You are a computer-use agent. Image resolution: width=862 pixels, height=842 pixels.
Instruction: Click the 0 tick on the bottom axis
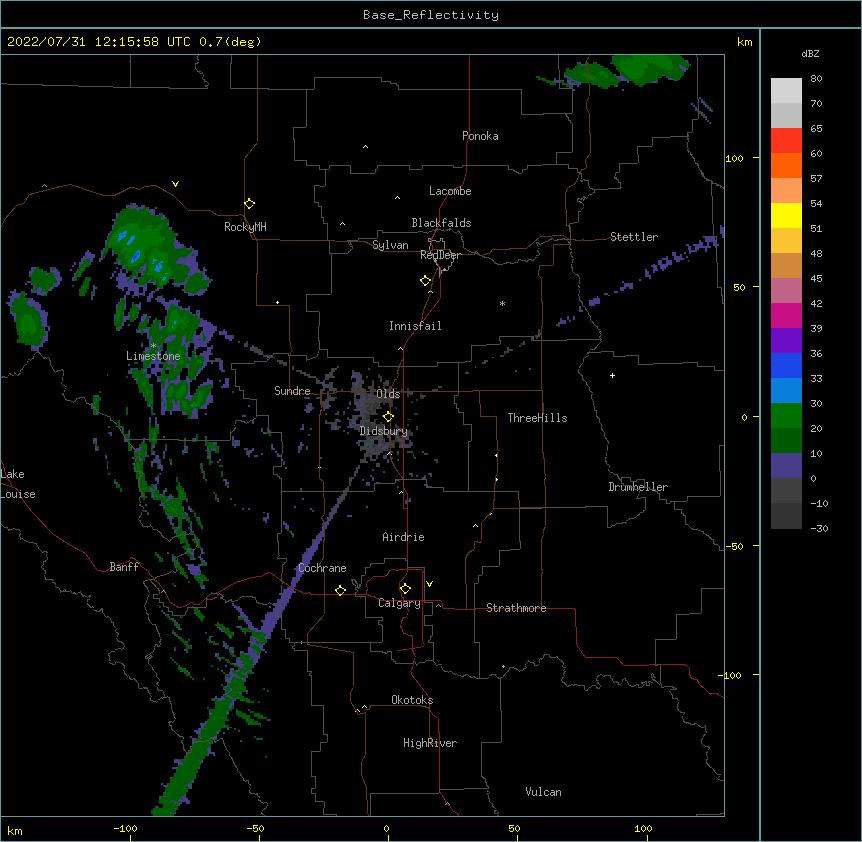coord(386,829)
